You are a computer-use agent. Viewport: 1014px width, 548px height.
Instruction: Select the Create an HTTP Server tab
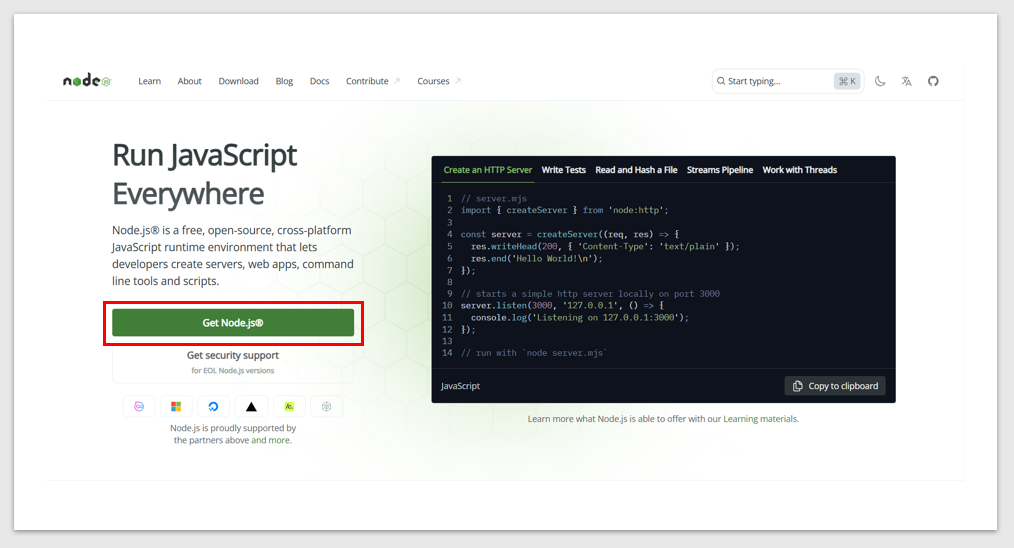click(488, 170)
